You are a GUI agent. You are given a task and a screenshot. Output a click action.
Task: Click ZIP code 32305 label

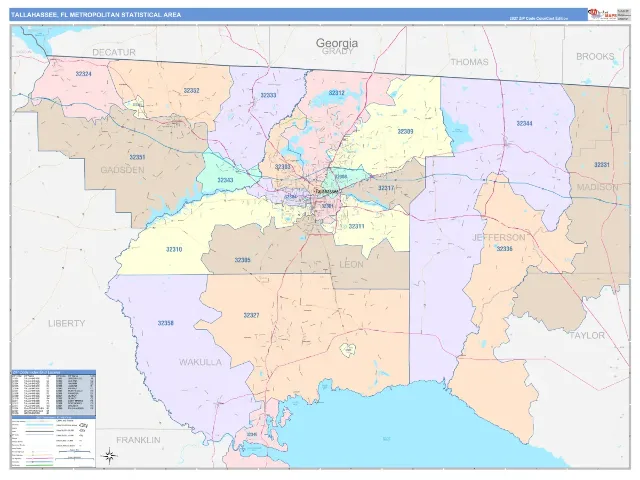point(242,260)
